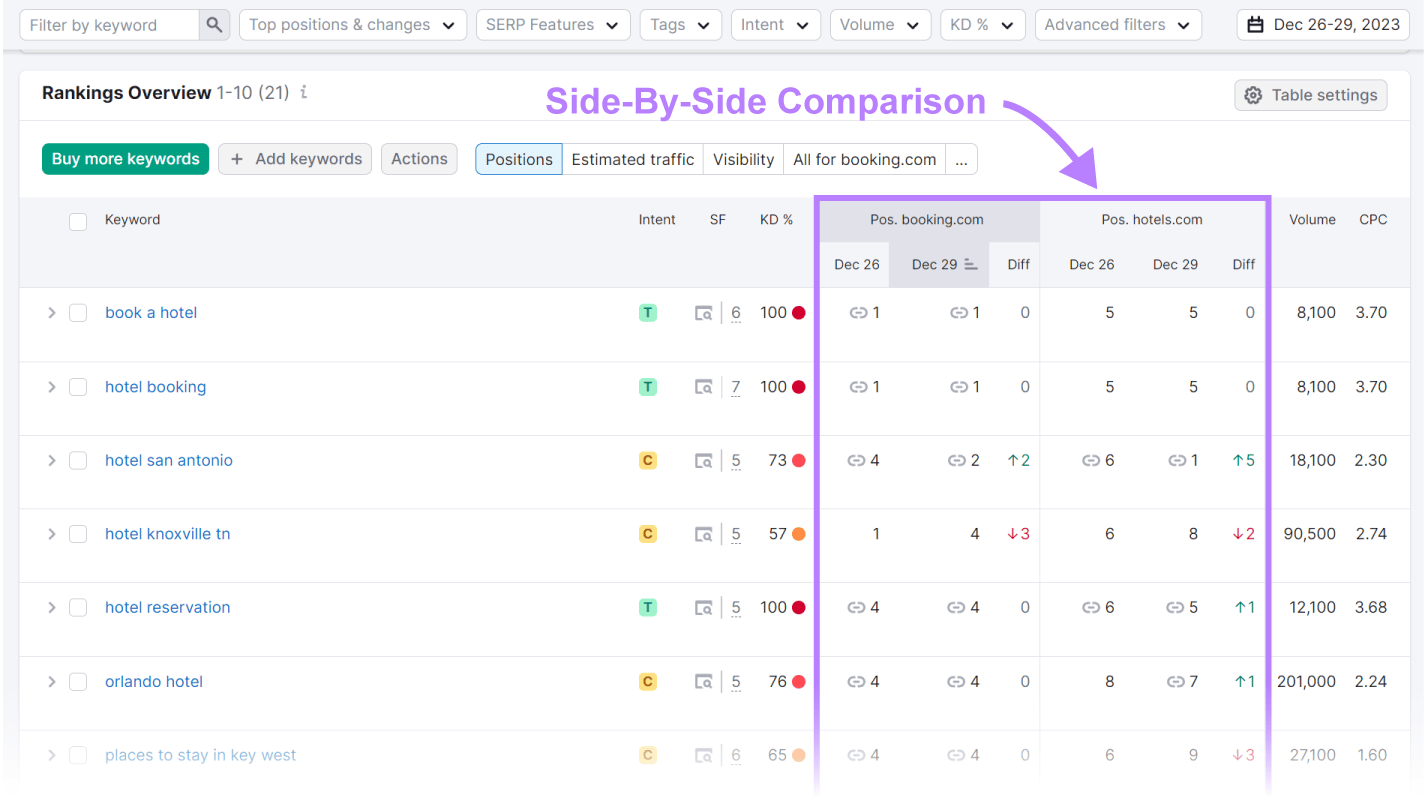Screen dimensions: 1424x798
Task: Click the Table settings gear icon
Action: [1252, 95]
